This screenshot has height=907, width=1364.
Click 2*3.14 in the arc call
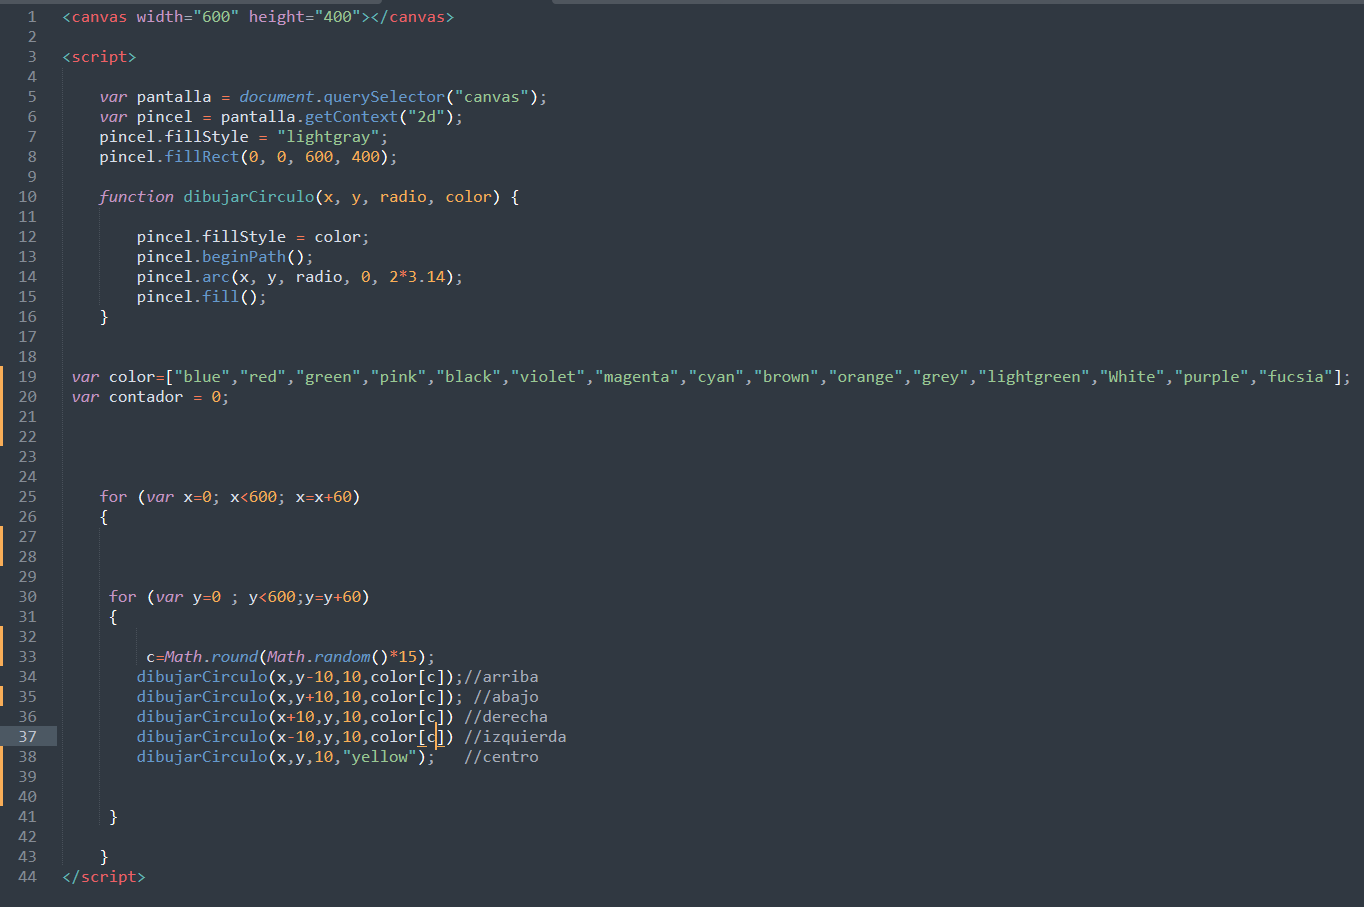pyautogui.click(x=417, y=277)
